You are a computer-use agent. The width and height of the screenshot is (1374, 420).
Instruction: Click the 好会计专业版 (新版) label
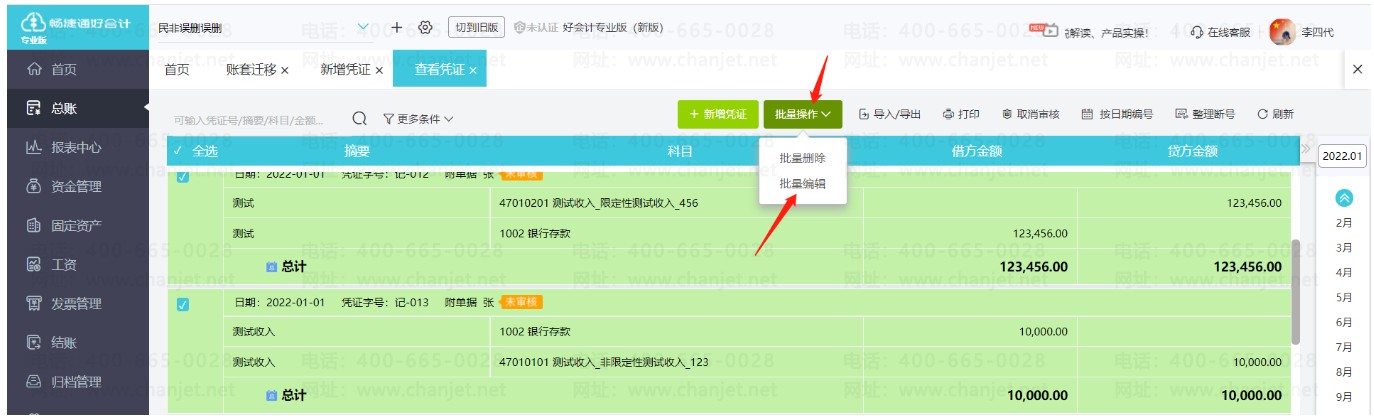[x=613, y=28]
